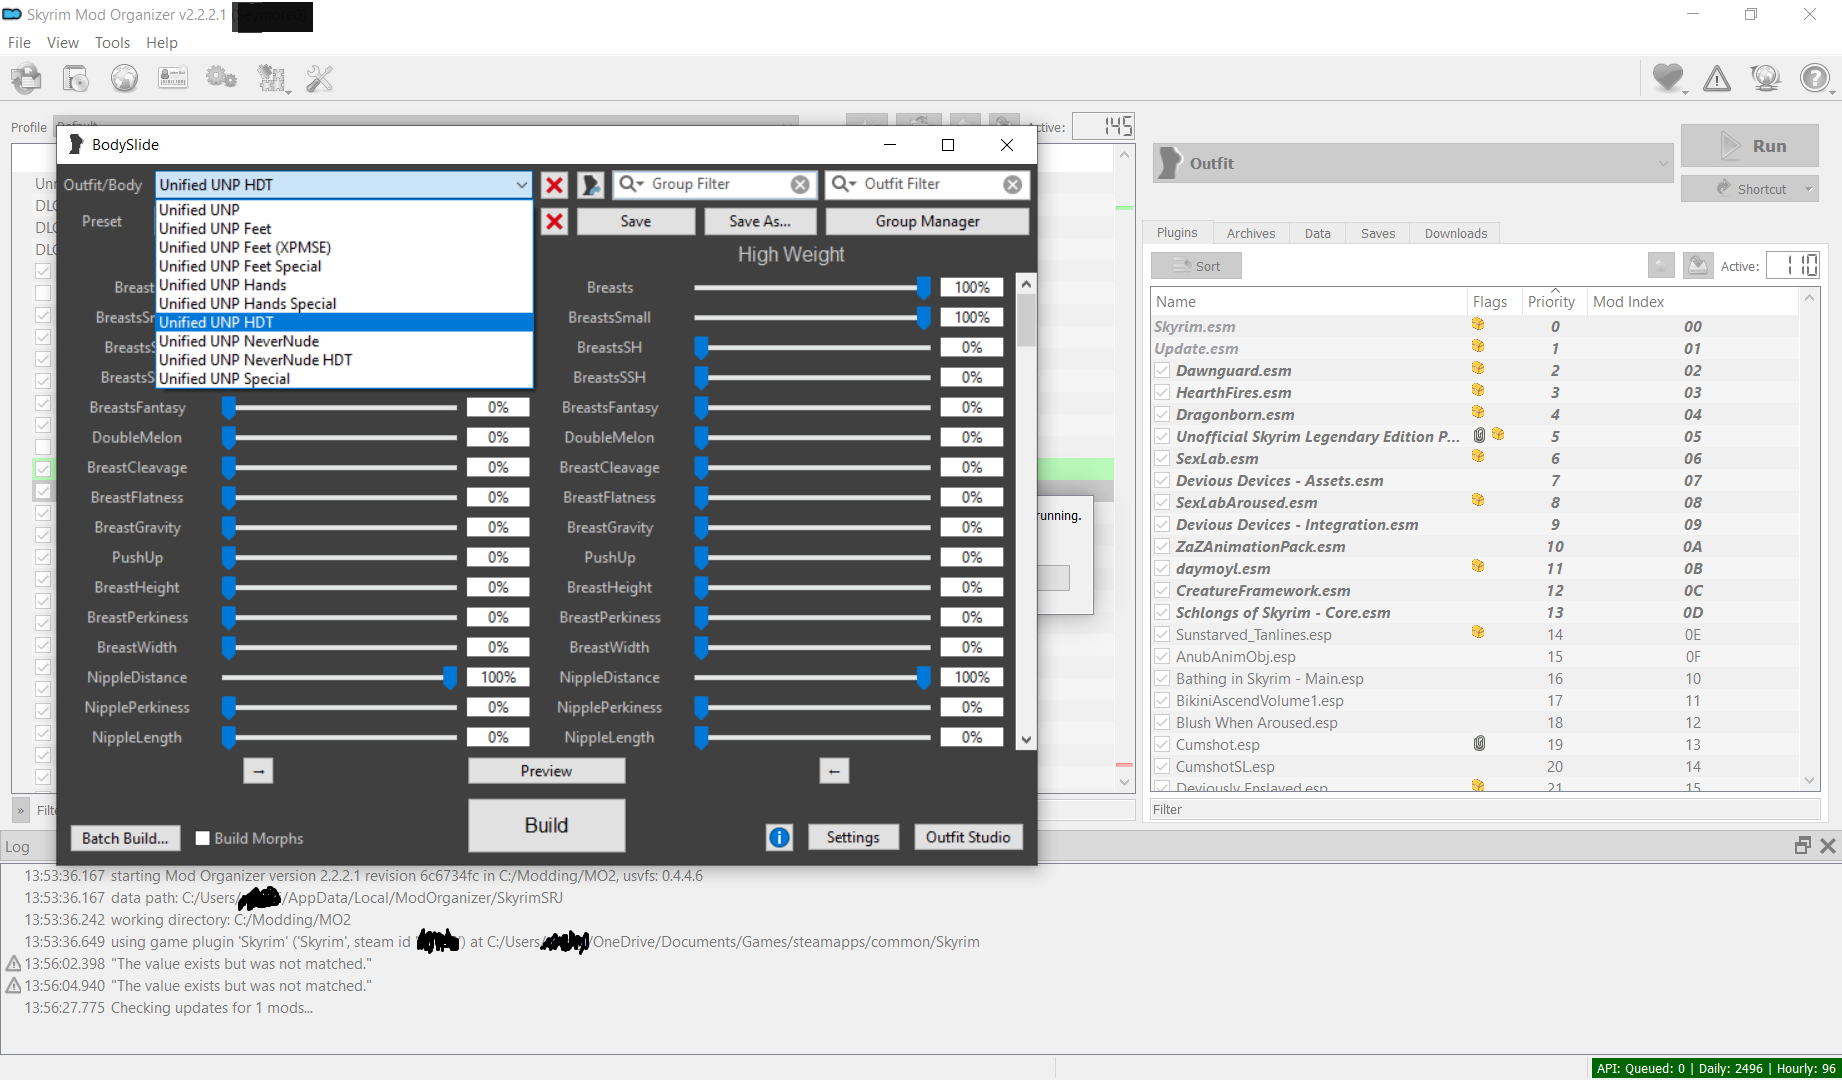The image size is (1842, 1080).
Task: Open the Outfit executable dropdown
Action: pyautogui.click(x=1414, y=163)
